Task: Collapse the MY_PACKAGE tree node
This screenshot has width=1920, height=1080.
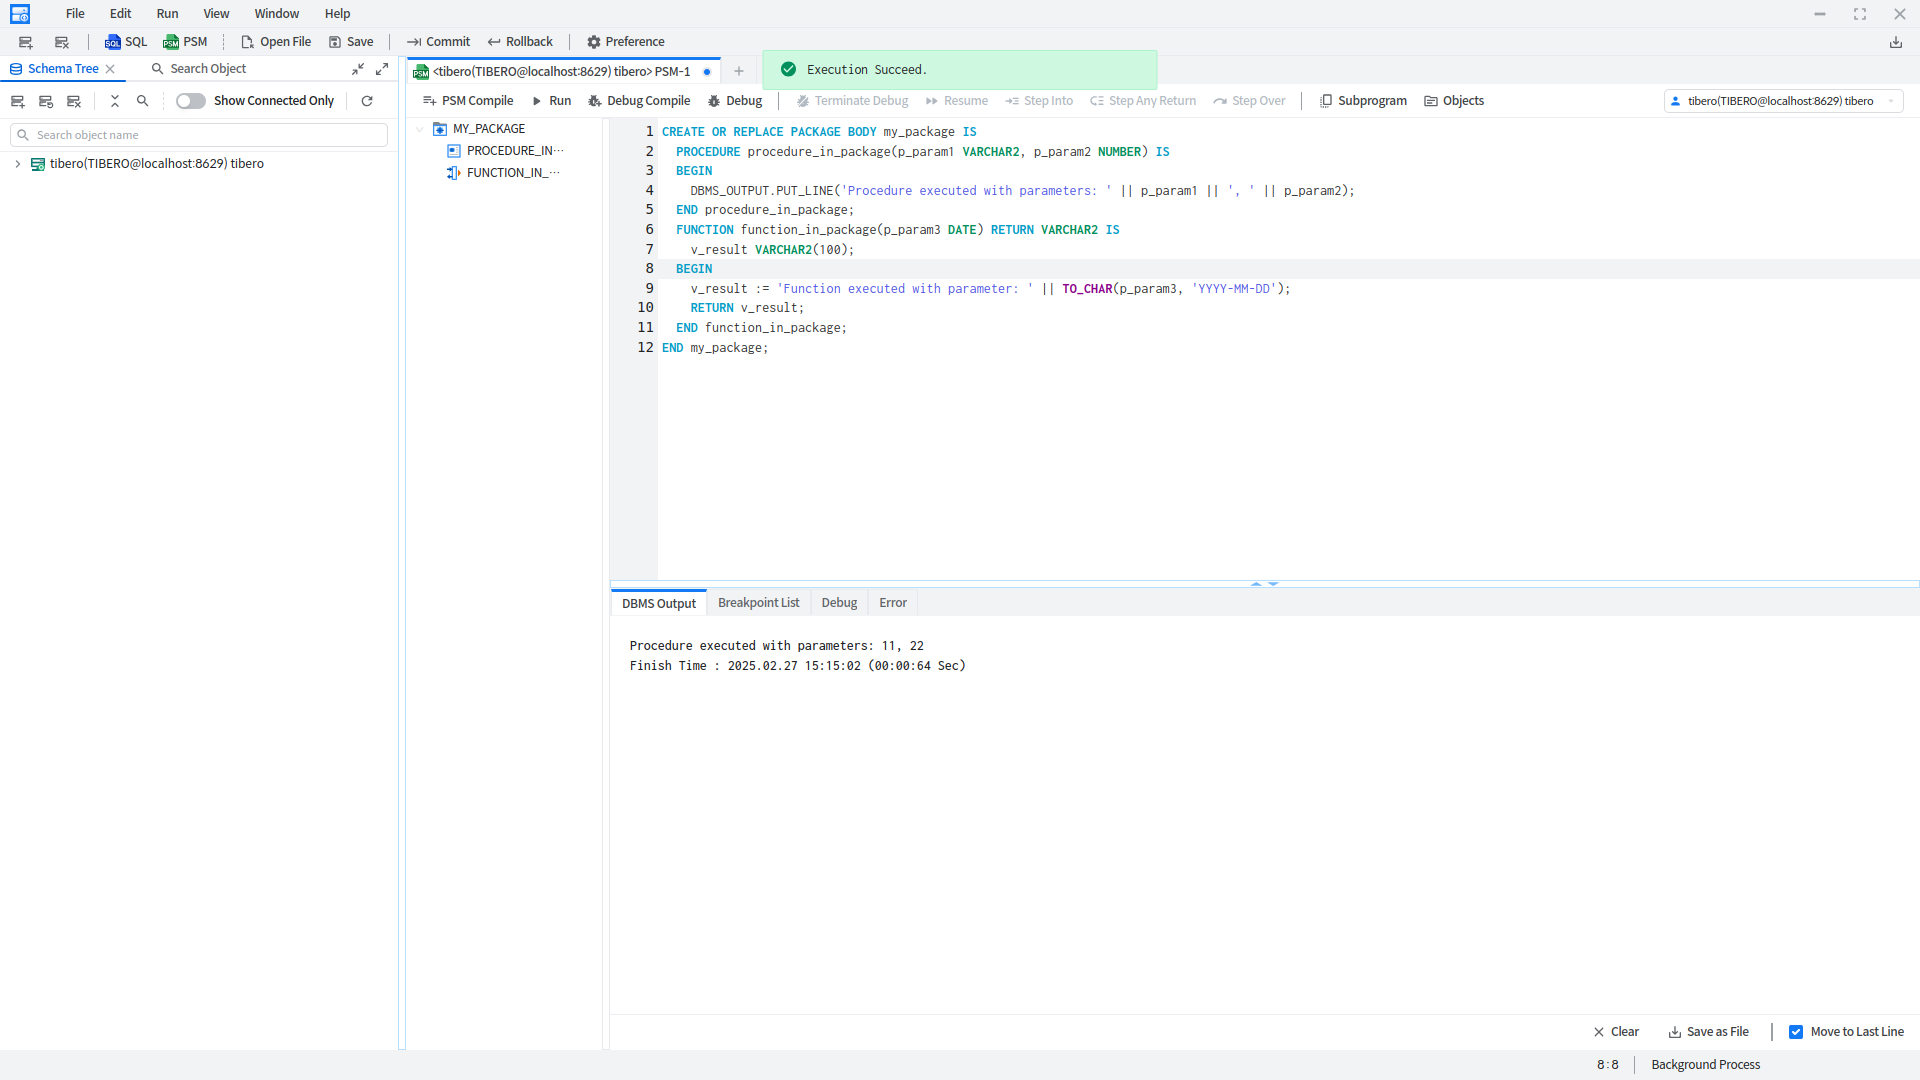Action: pos(420,129)
